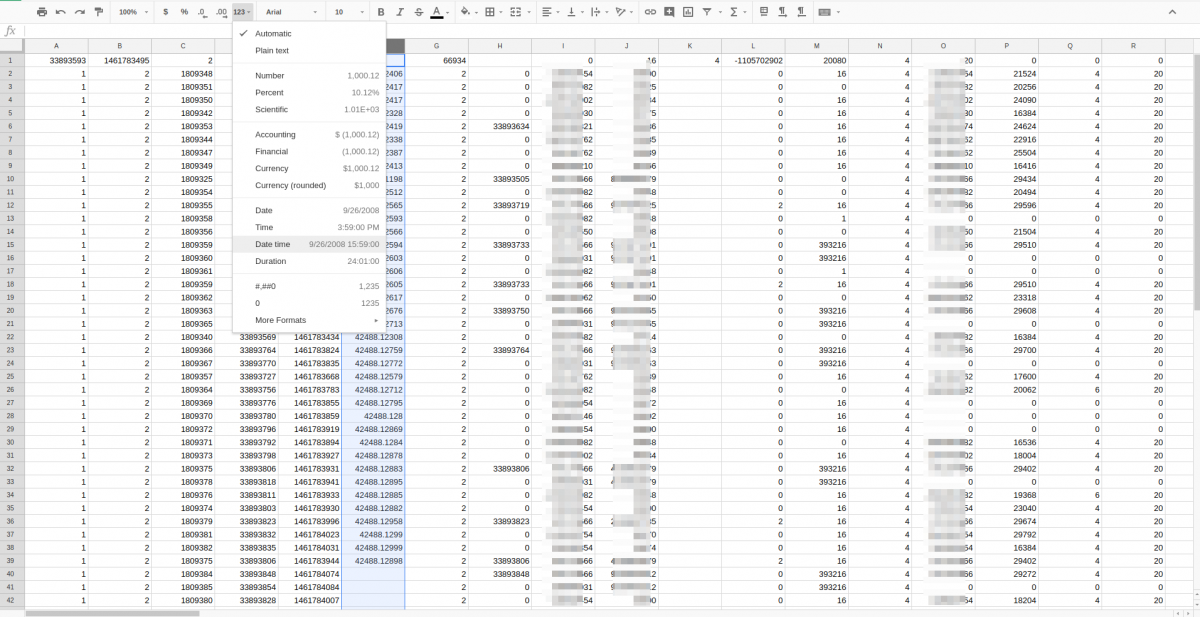Click the Insert comment icon
The height and width of the screenshot is (617, 1200).
[x=669, y=12]
